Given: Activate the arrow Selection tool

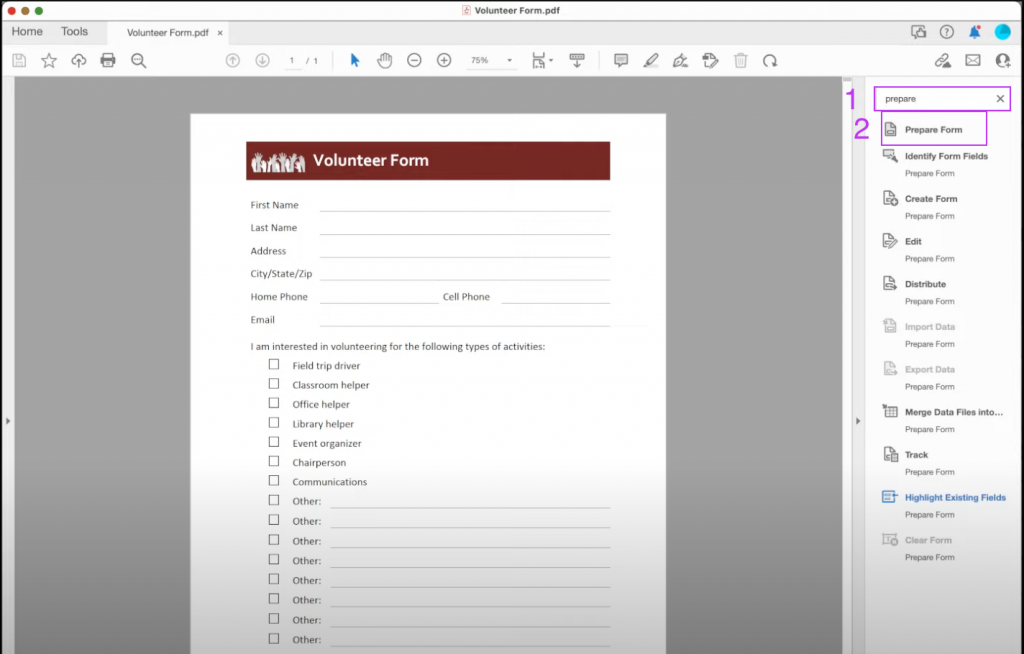Looking at the screenshot, I should coord(353,60).
